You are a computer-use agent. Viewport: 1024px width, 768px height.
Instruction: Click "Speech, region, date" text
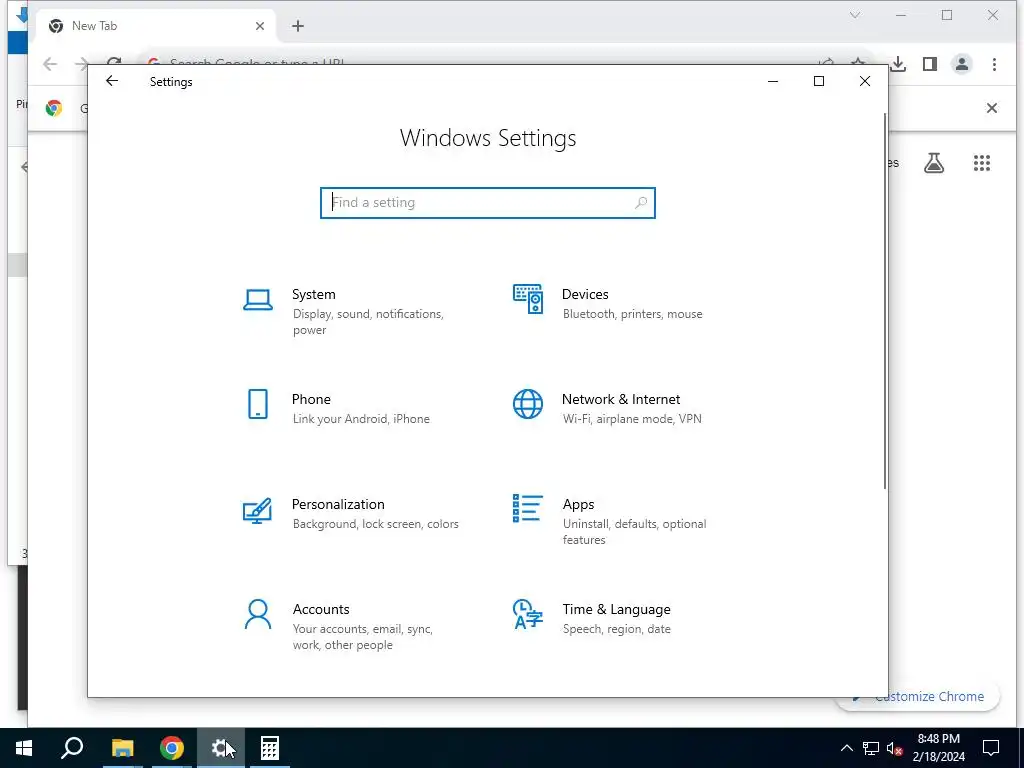[x=616, y=630]
